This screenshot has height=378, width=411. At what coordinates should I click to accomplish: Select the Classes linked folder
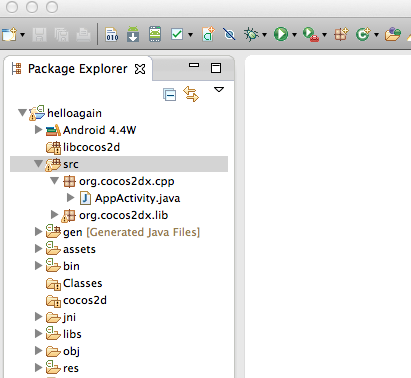(83, 283)
